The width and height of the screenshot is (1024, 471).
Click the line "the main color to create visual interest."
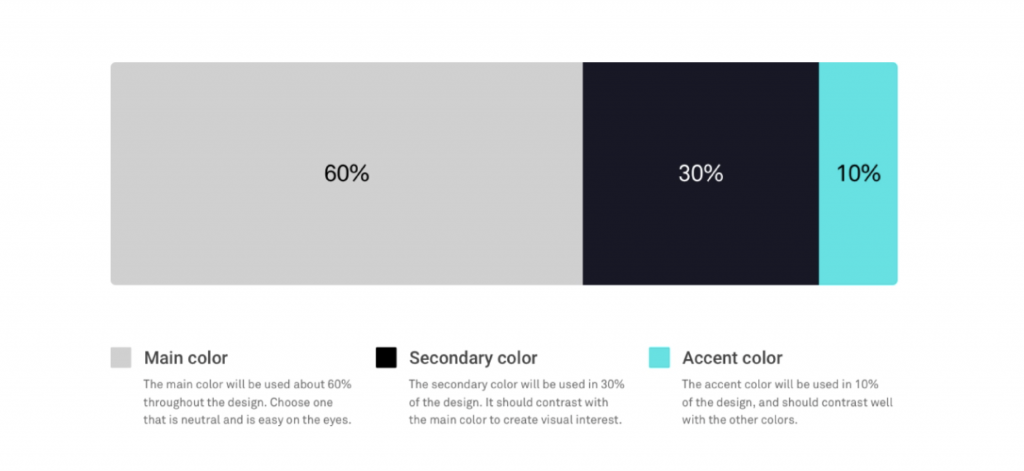point(515,420)
